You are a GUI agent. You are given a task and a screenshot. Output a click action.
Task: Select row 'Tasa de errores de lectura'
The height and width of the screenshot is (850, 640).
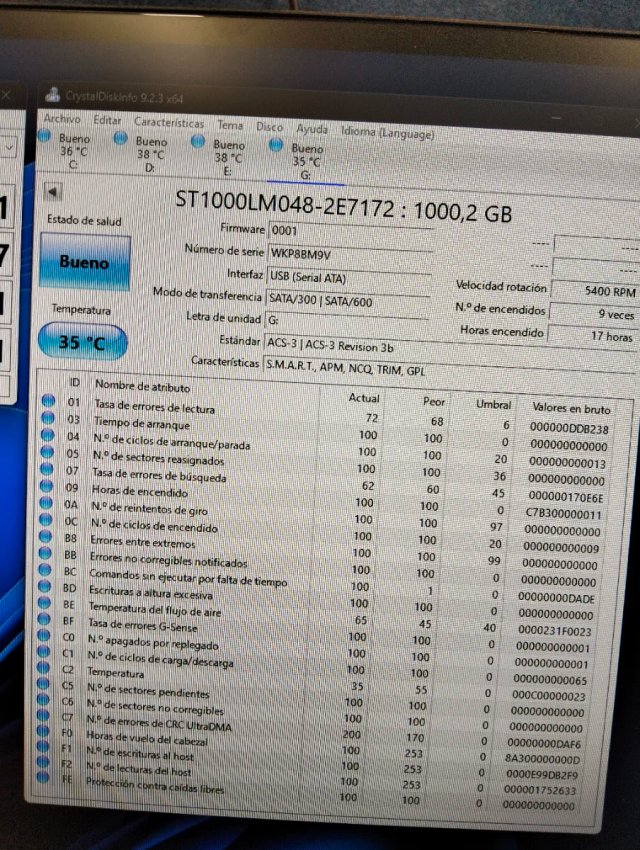[331, 415]
